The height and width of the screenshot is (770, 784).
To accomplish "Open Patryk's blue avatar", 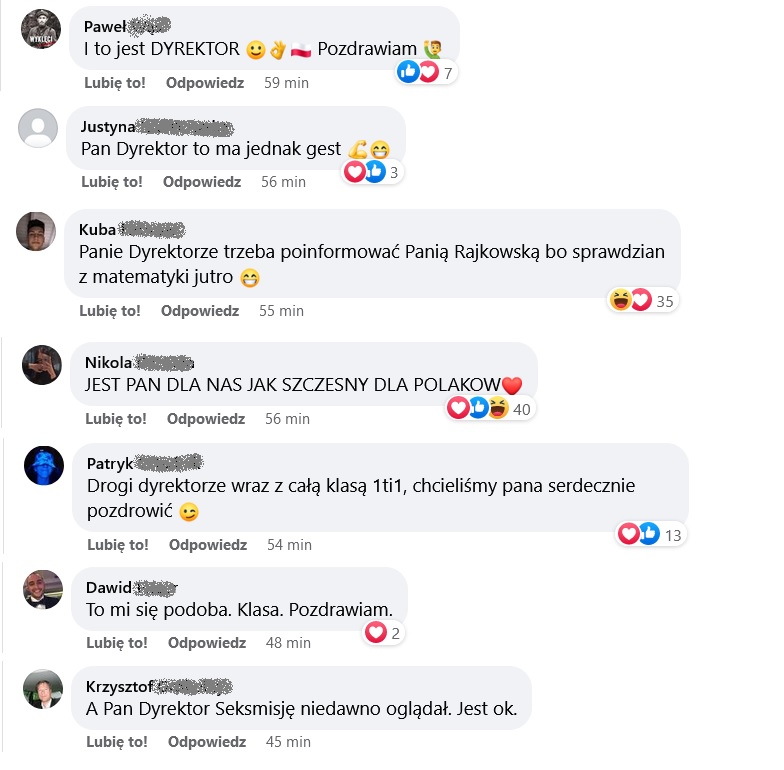I will click(x=44, y=466).
